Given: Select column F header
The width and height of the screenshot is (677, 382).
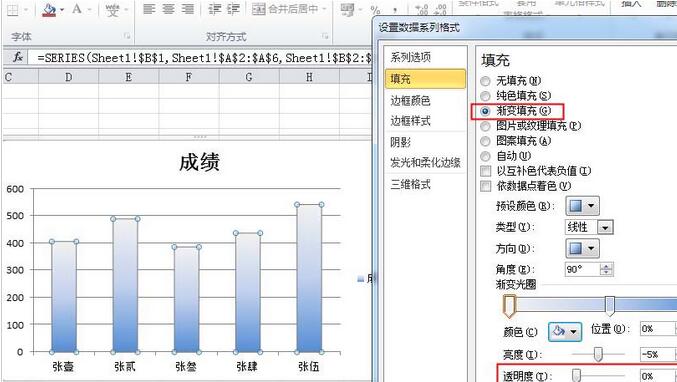Looking at the screenshot, I should (189, 77).
